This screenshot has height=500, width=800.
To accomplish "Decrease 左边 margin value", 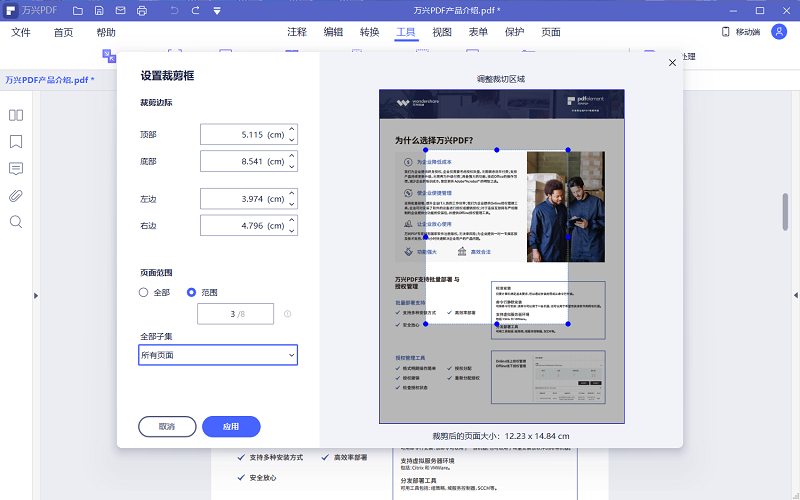I will tap(291, 204).
